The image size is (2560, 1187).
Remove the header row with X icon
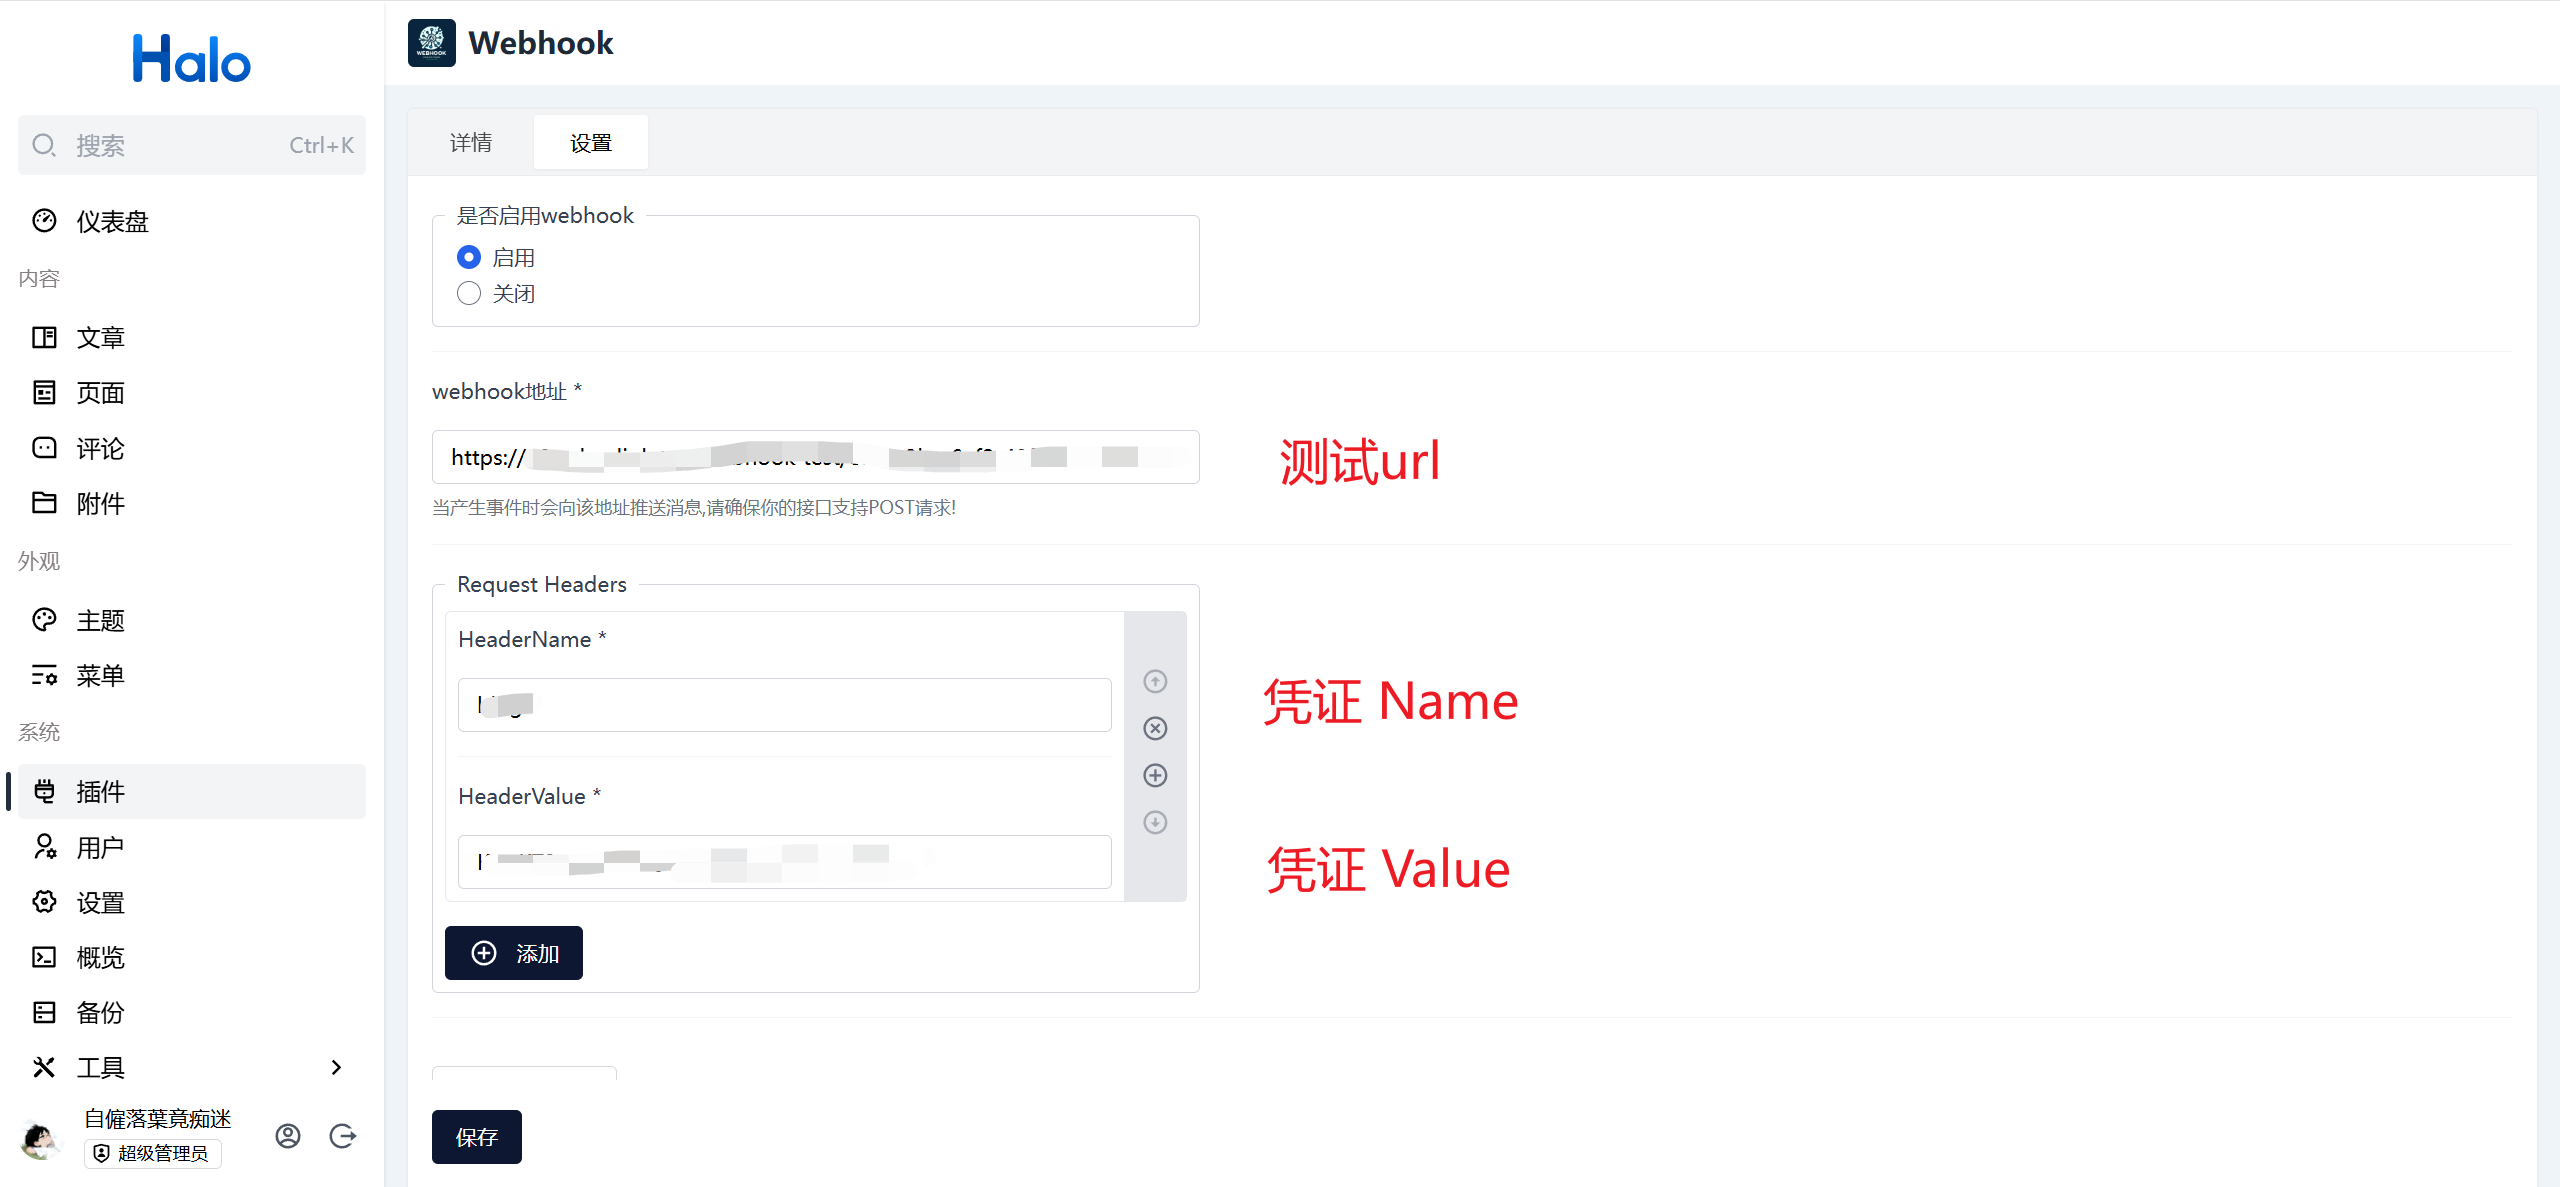pos(1155,728)
